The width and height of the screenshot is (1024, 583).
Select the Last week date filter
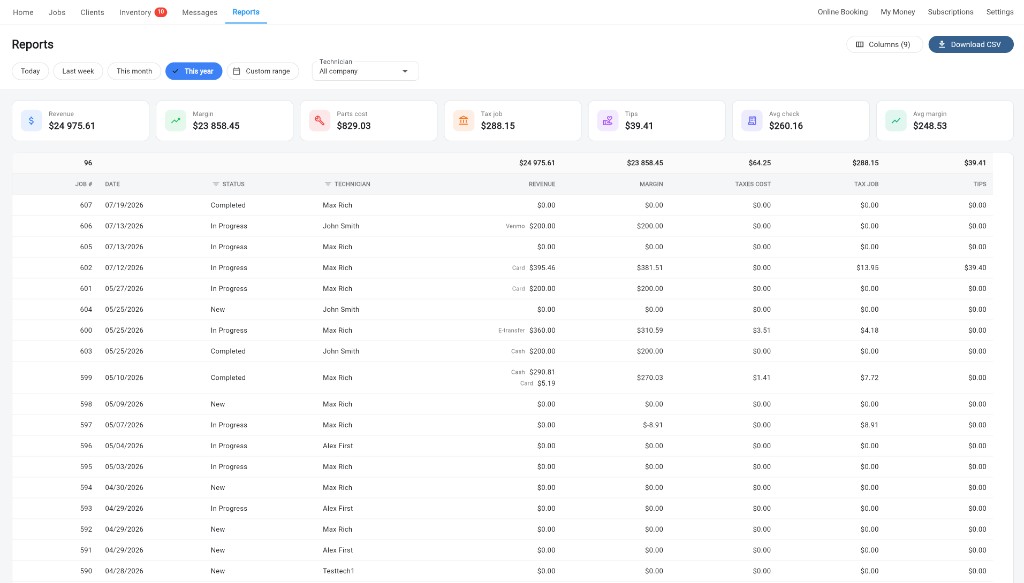pyautogui.click(x=78, y=71)
